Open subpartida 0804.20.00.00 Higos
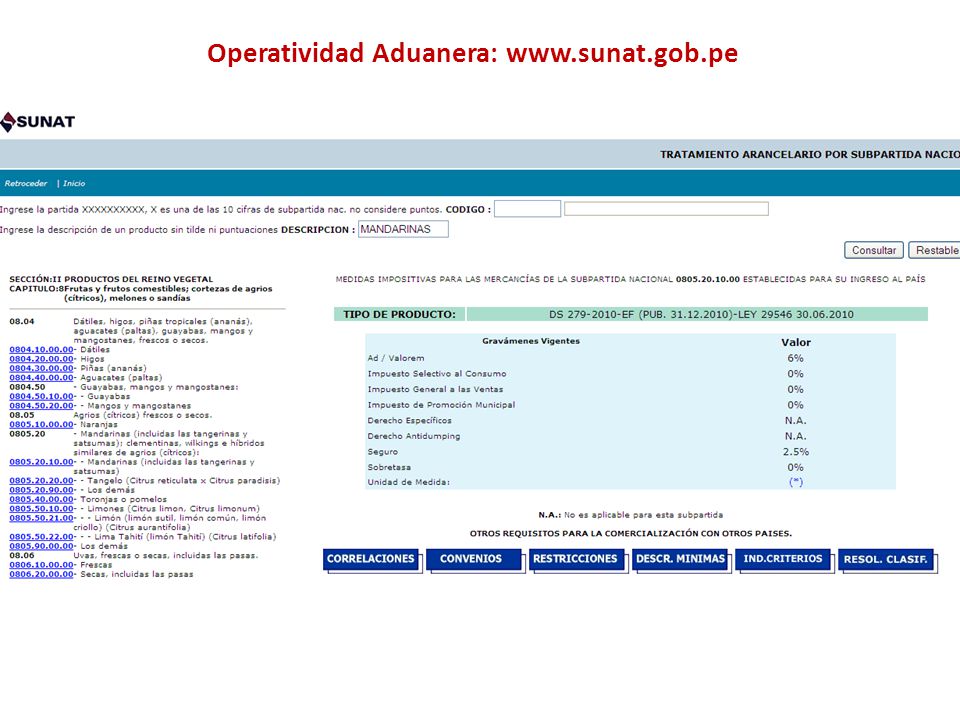The width and height of the screenshot is (960, 720). (x=42, y=359)
